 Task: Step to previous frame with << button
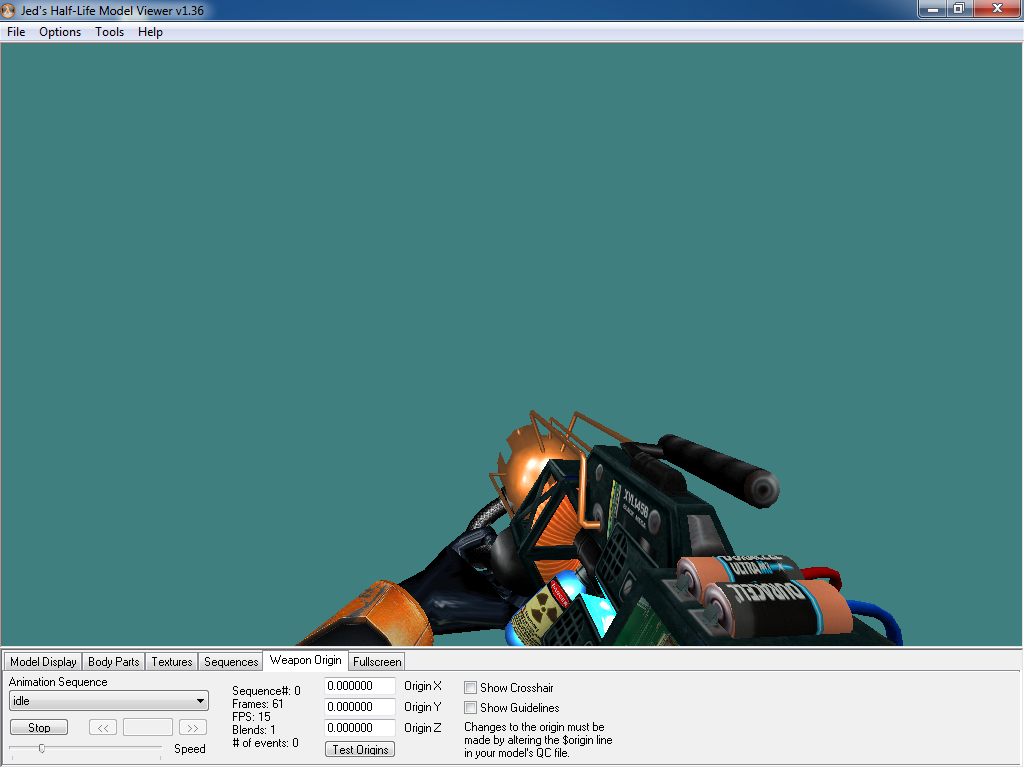click(103, 728)
